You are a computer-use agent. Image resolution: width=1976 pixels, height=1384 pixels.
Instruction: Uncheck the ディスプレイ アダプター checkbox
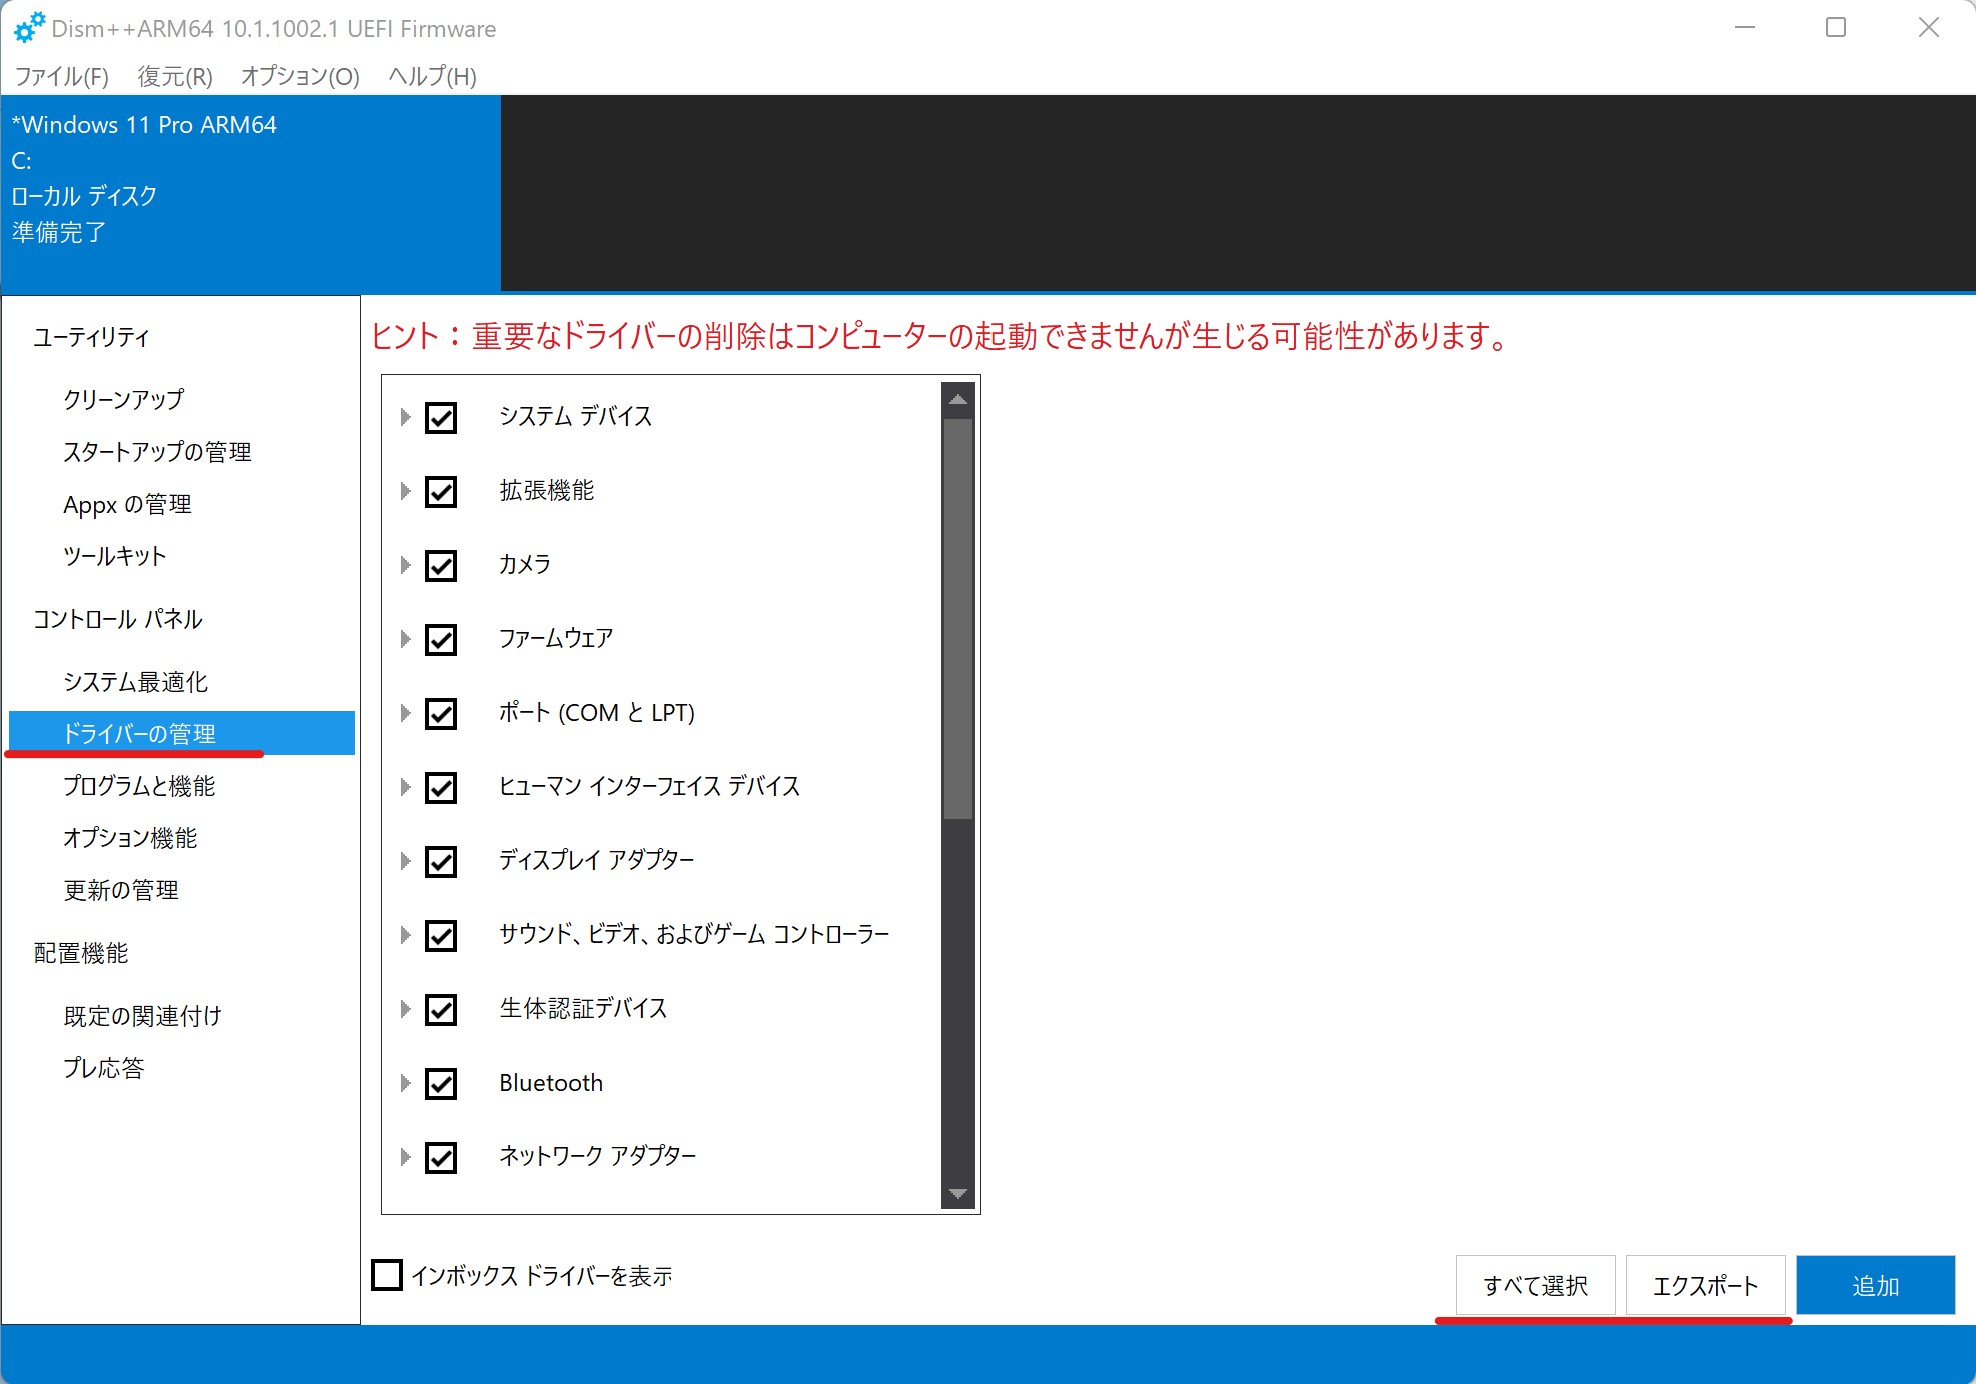(x=441, y=861)
